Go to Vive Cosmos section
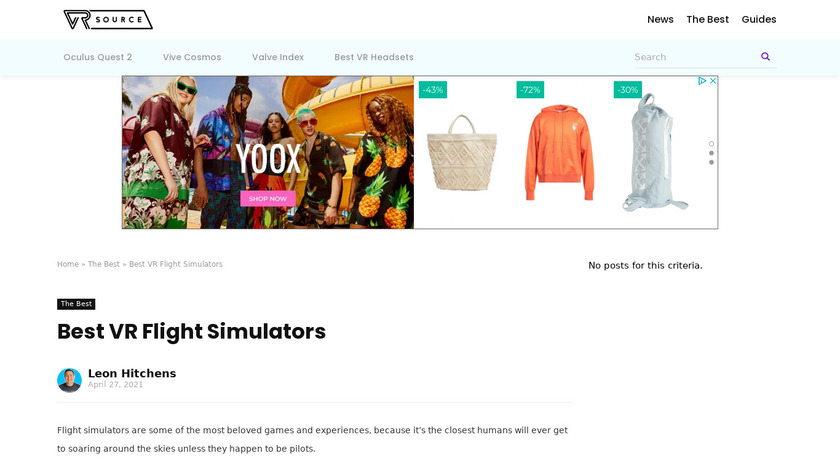 click(192, 57)
